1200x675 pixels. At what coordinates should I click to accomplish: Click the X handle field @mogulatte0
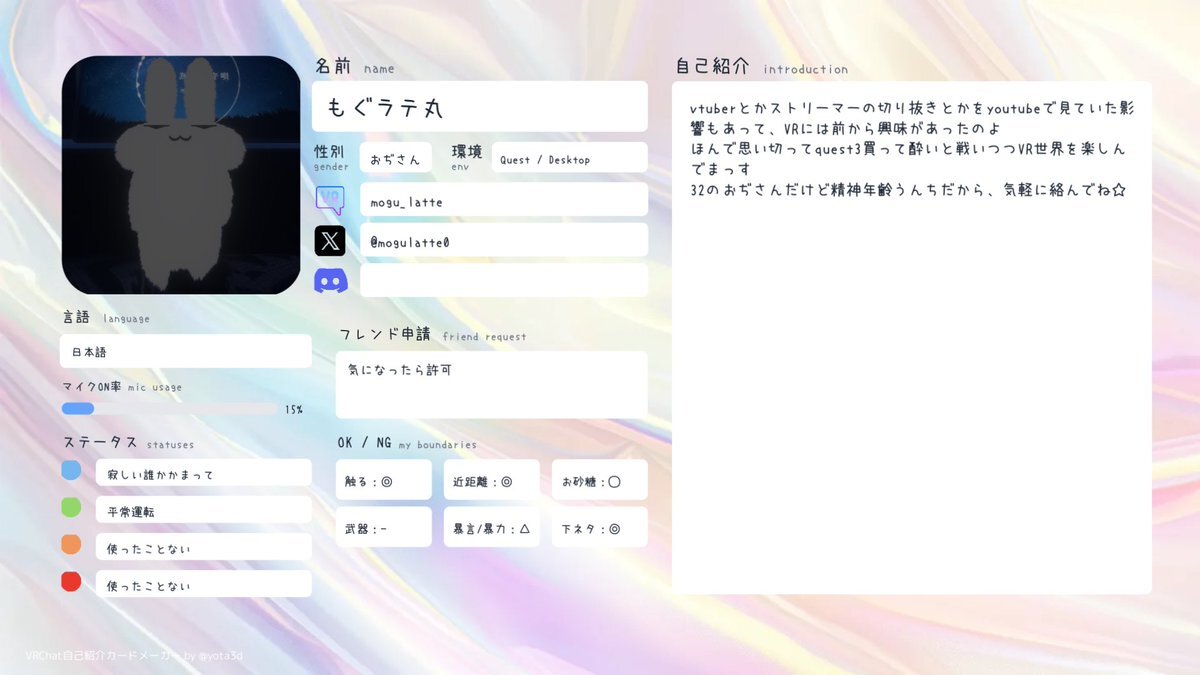pyautogui.click(x=504, y=240)
